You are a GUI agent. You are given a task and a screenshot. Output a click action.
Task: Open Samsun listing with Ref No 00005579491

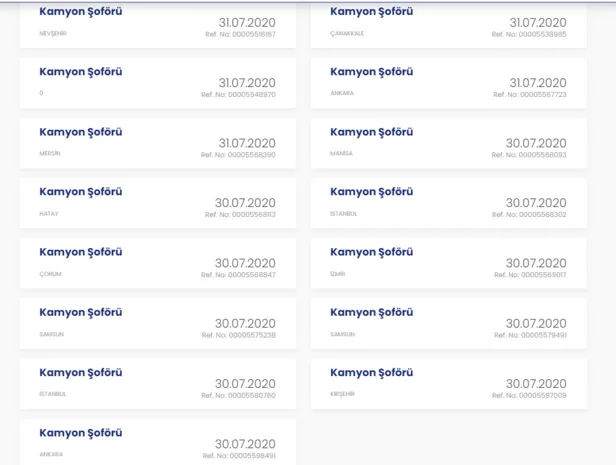tap(371, 312)
